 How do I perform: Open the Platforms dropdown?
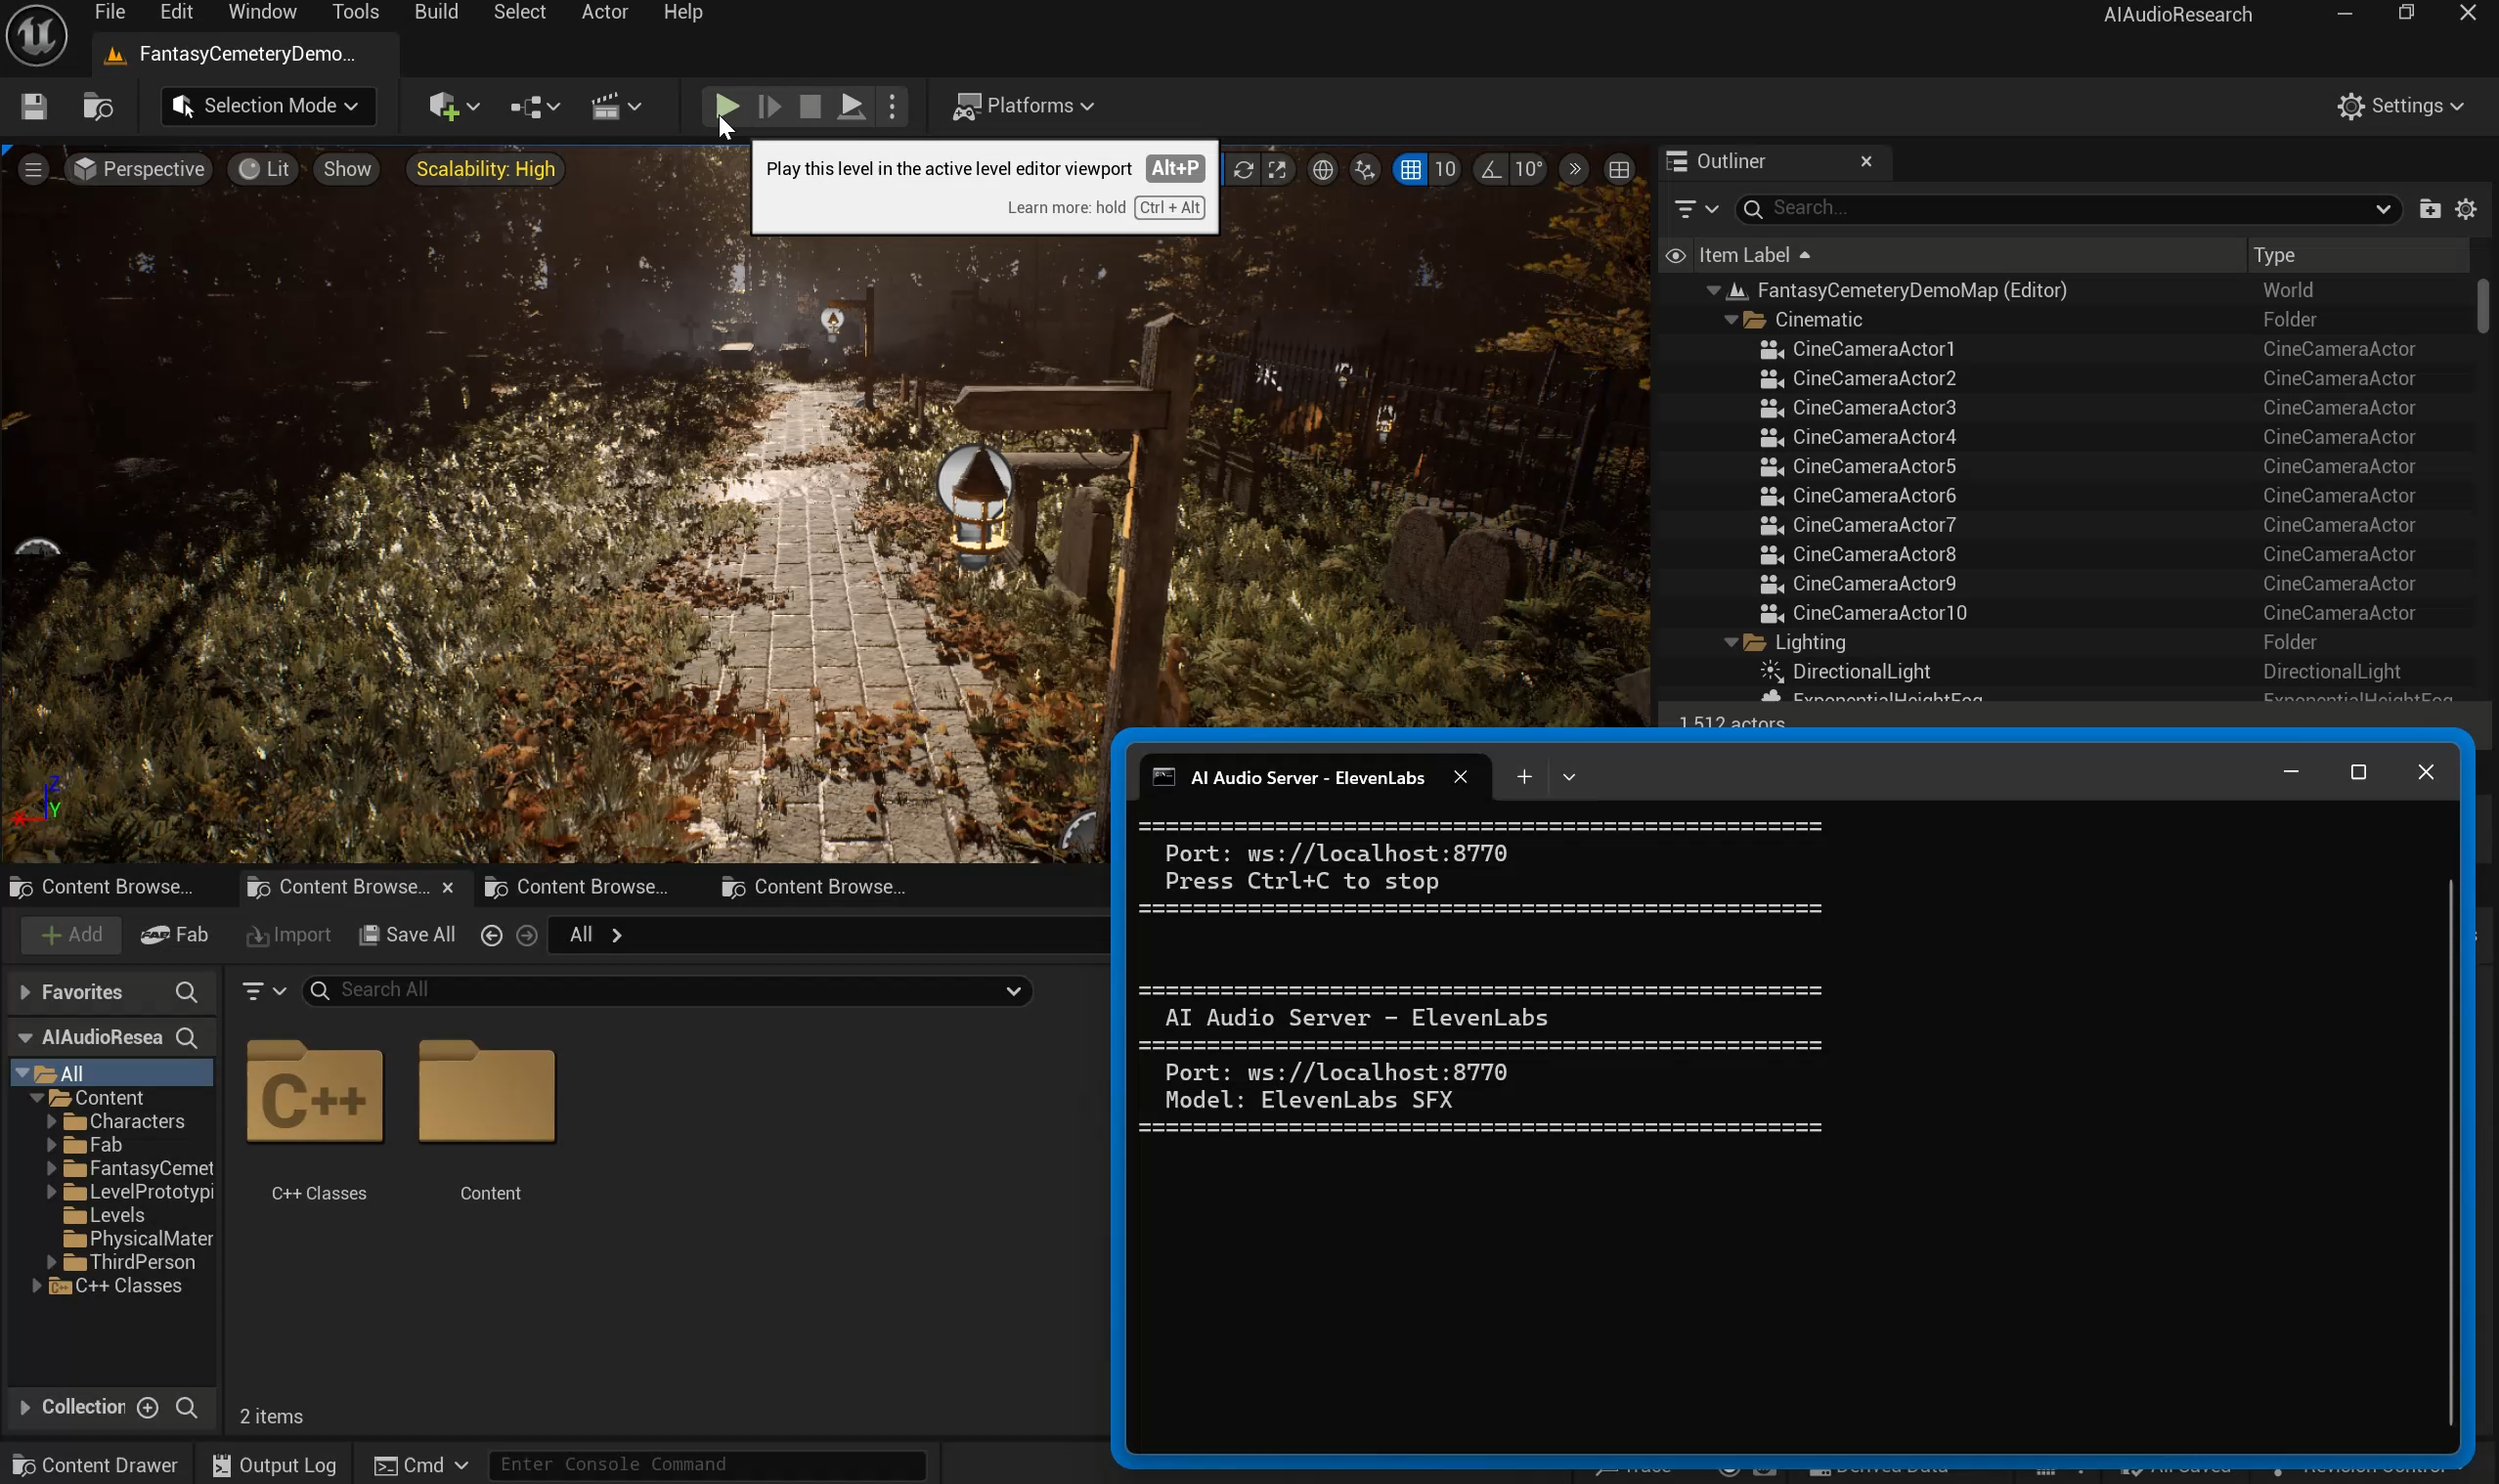coord(1024,106)
